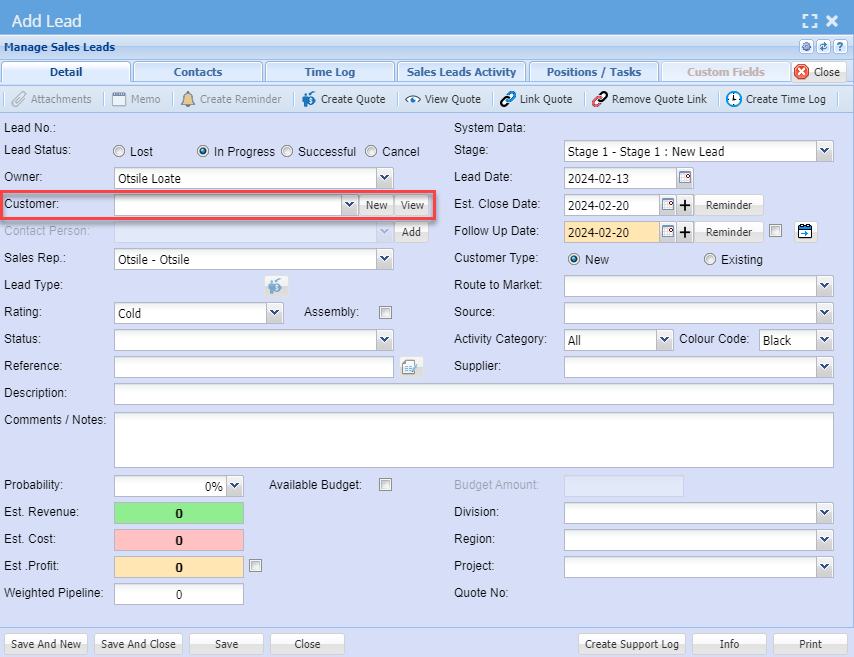Click the Lead Type lookup icon
This screenshot has width=854, height=657.
(276, 286)
